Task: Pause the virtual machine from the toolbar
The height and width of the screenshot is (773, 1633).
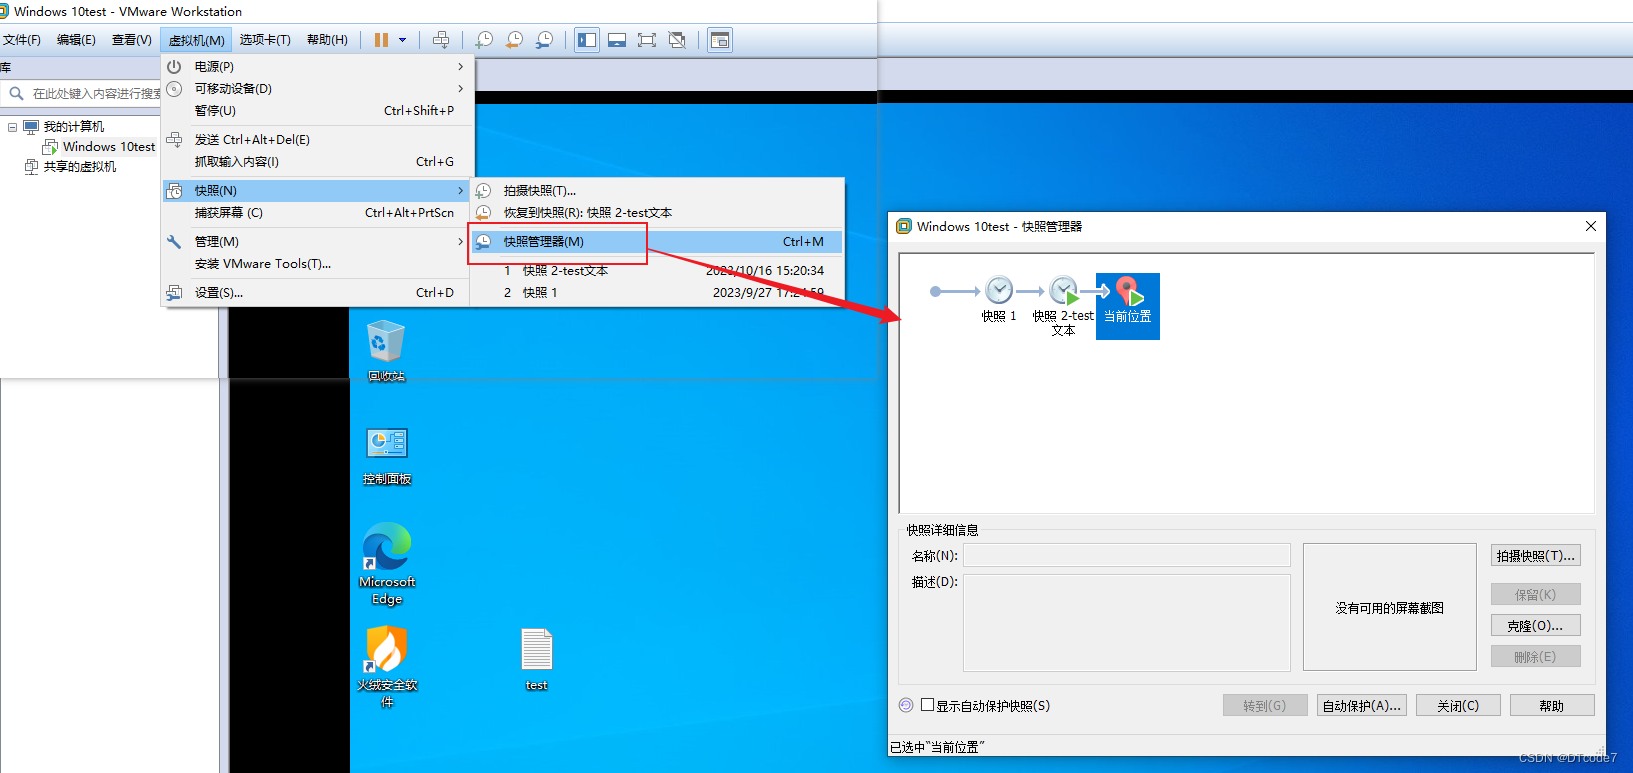Action: coord(381,40)
